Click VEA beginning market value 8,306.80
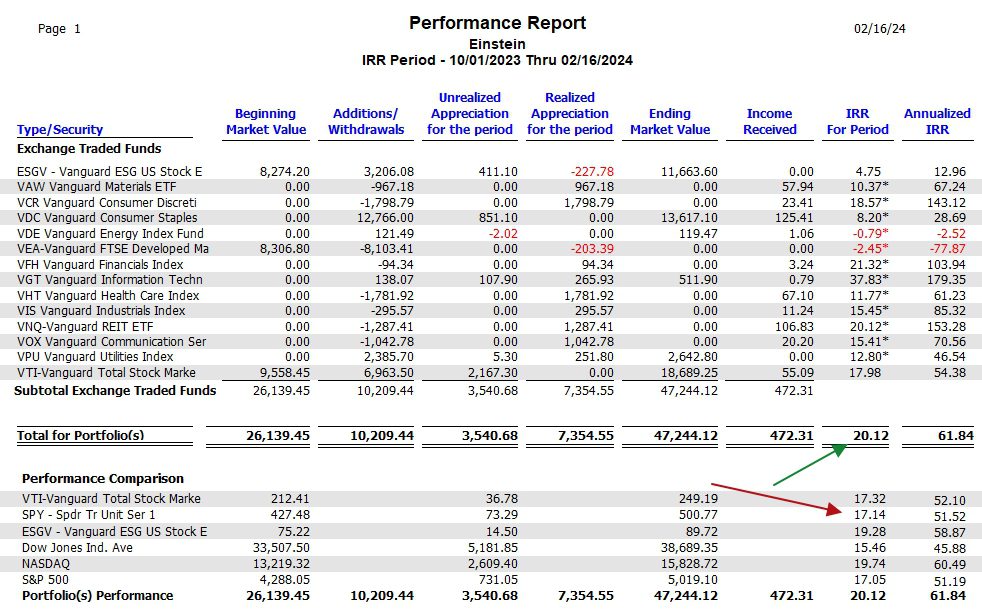The height and width of the screenshot is (610, 982). coord(284,249)
